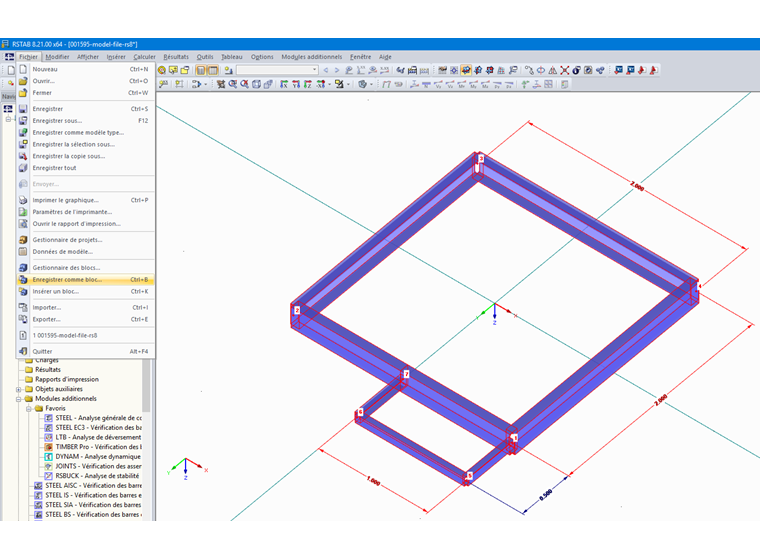Toggle N internal force display
The width and height of the screenshot is (760, 560).
coord(426,84)
